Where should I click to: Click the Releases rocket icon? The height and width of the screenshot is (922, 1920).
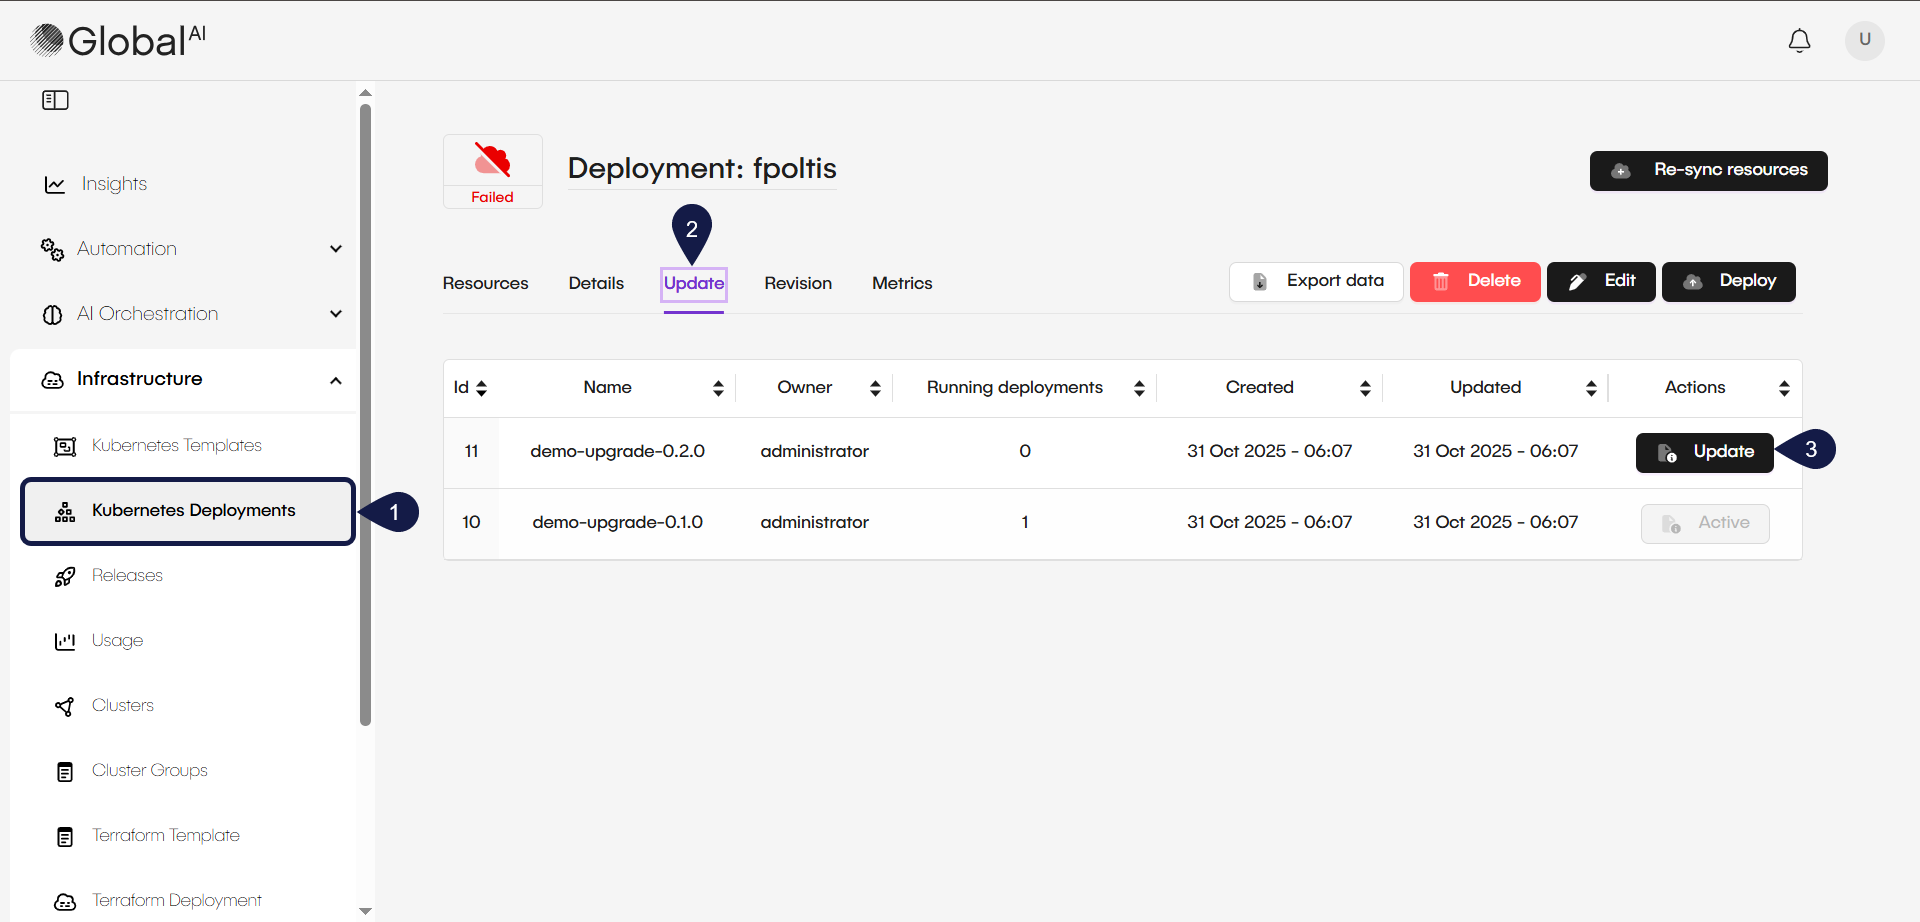click(x=65, y=577)
